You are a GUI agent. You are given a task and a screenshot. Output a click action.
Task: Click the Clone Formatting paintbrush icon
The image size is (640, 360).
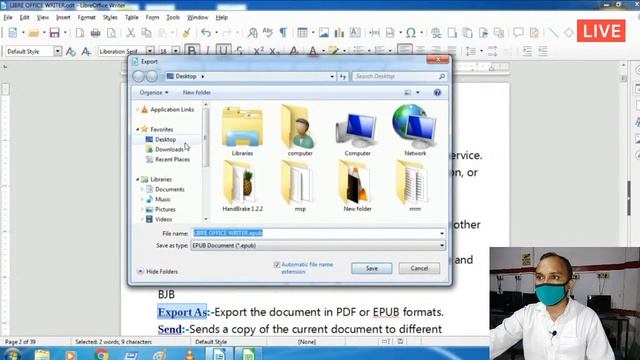(x=187, y=33)
